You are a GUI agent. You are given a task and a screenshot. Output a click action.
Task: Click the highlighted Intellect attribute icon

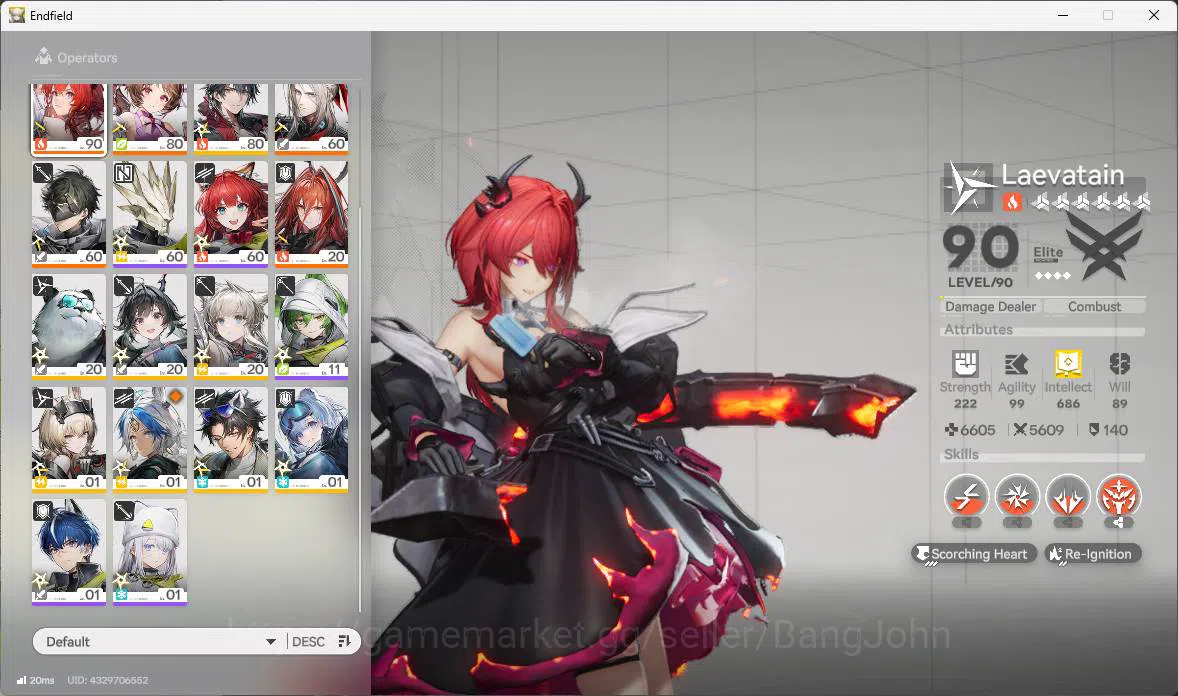(x=1068, y=364)
